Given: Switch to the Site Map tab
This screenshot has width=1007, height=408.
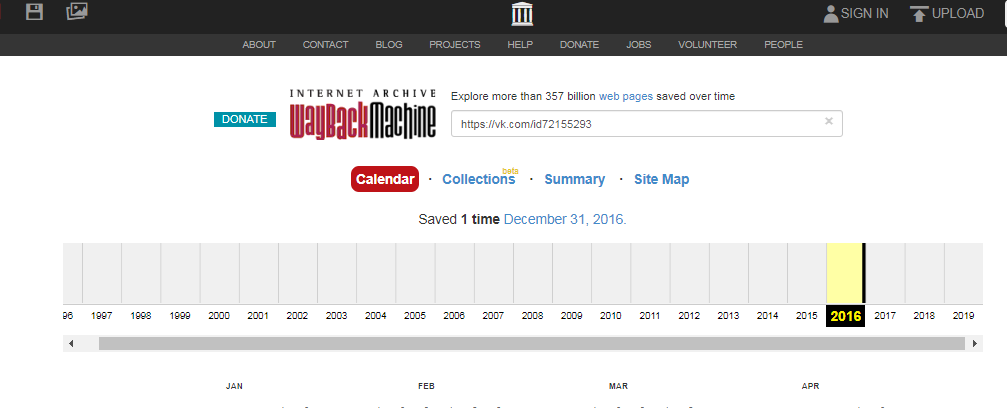Looking at the screenshot, I should click(661, 179).
